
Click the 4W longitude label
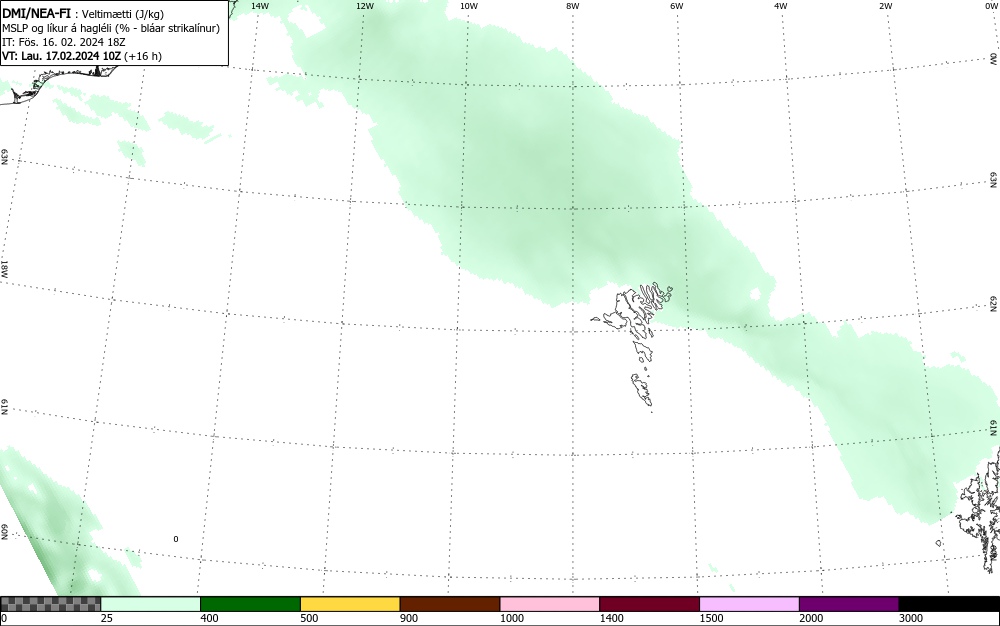[x=781, y=6]
